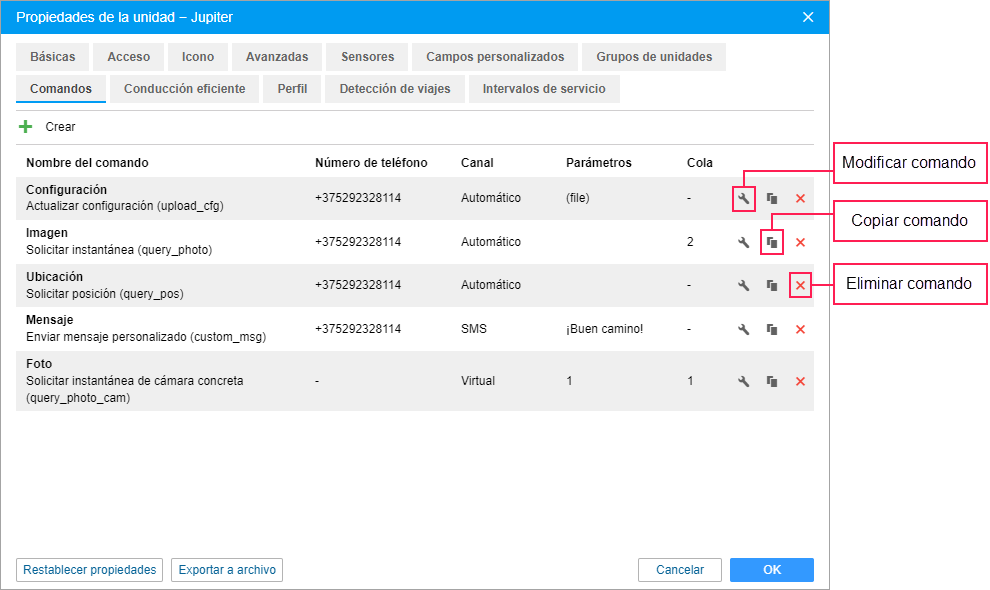Select the Comandos tab
990x590 pixels.
[x=61, y=89]
